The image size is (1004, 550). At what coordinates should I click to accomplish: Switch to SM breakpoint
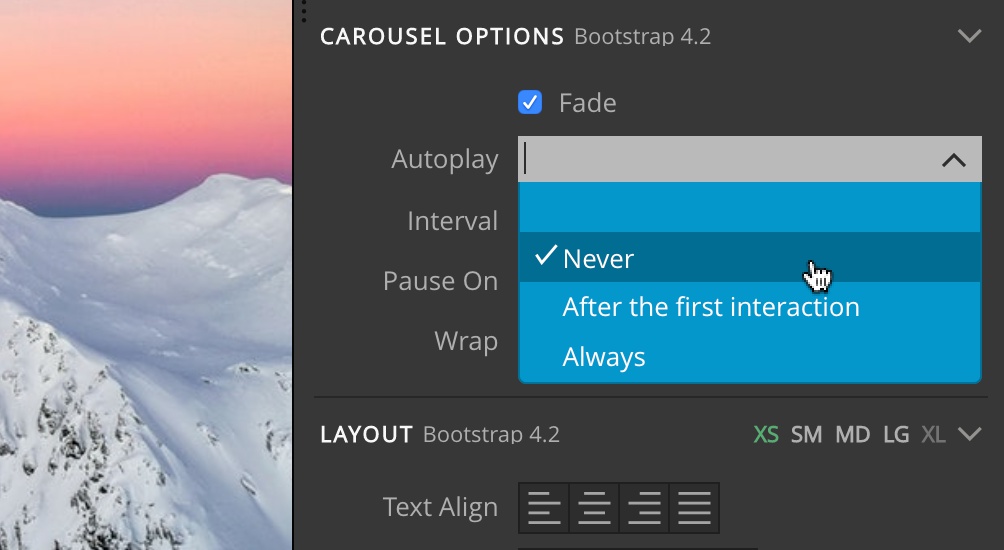click(806, 435)
